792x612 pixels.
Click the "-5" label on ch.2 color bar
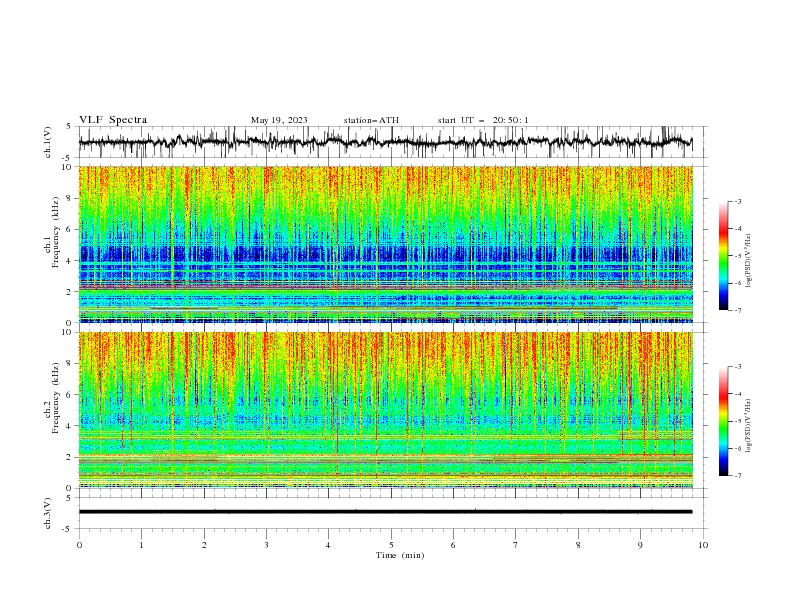coord(738,421)
